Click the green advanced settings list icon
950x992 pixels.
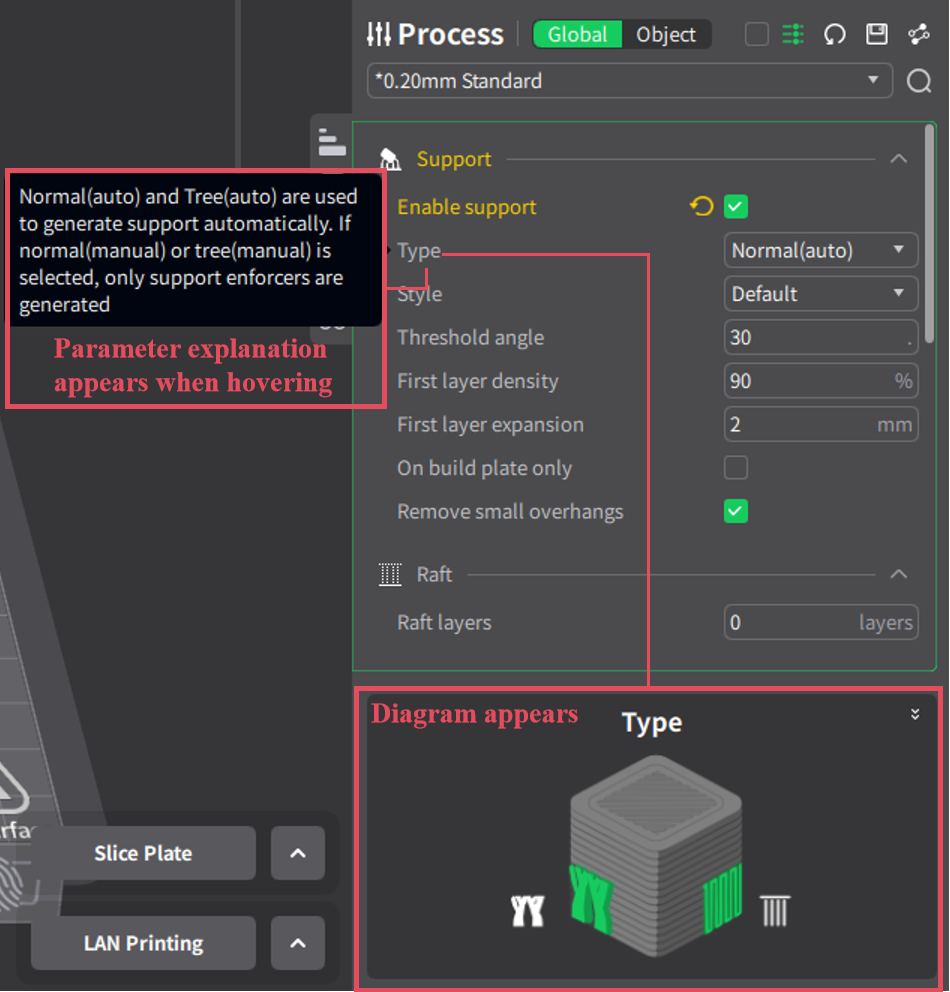[x=793, y=35]
